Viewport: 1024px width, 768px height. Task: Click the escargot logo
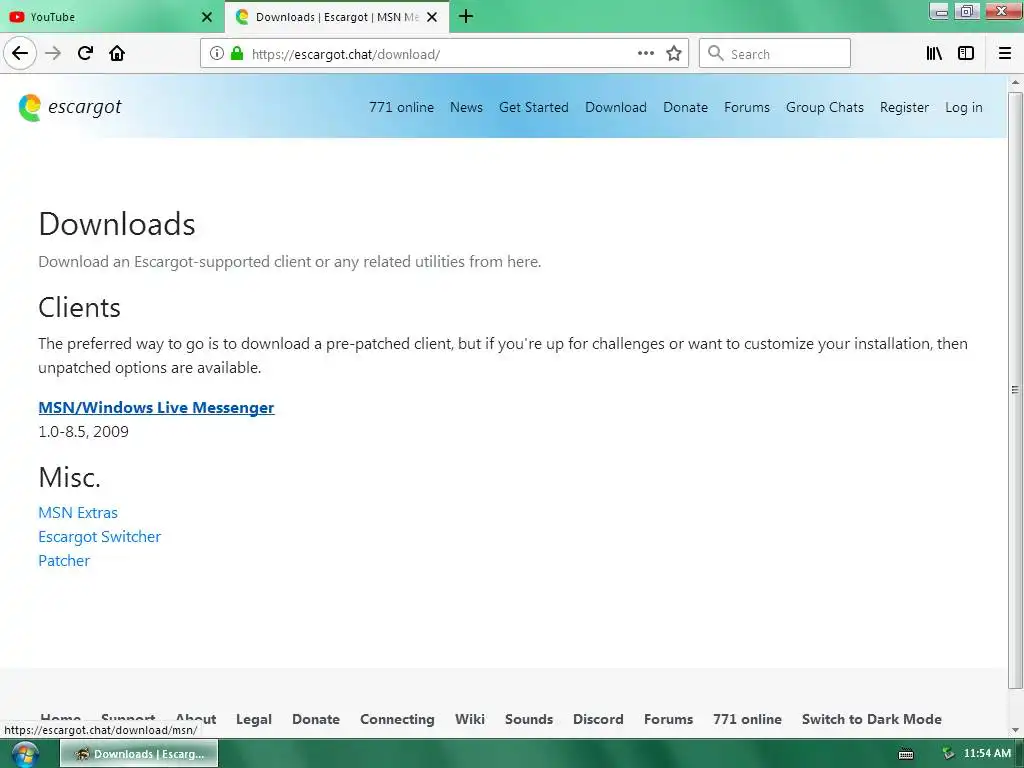click(x=70, y=107)
